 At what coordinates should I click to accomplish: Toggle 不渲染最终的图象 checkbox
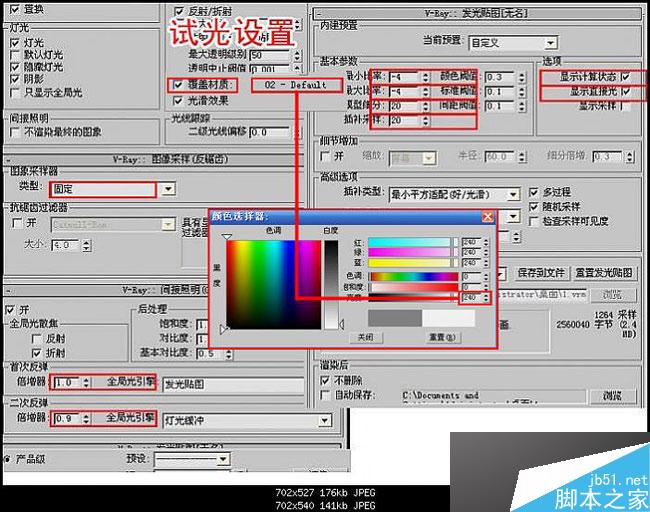15,132
